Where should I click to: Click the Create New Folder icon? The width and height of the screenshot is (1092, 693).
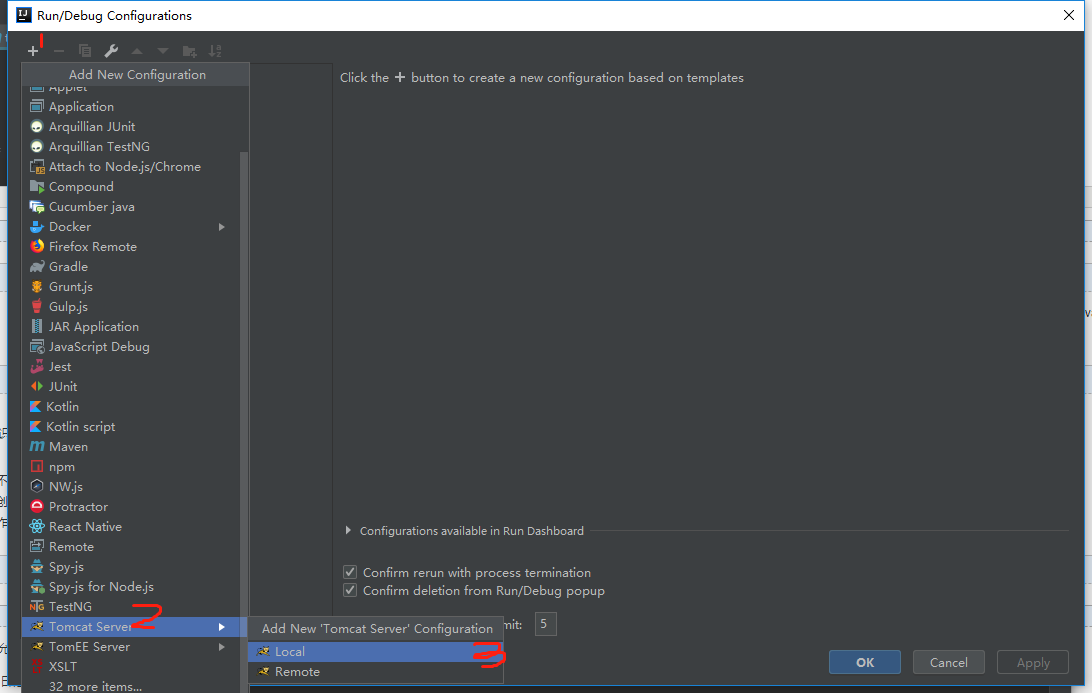point(189,51)
